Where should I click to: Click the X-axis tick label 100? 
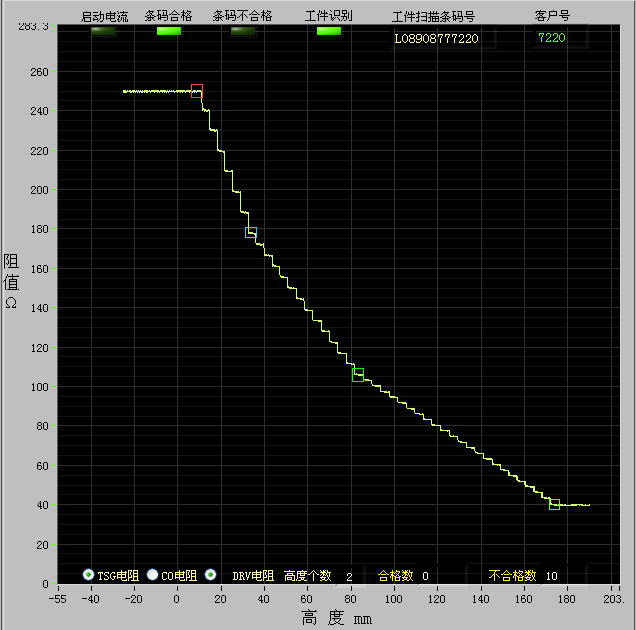click(393, 599)
